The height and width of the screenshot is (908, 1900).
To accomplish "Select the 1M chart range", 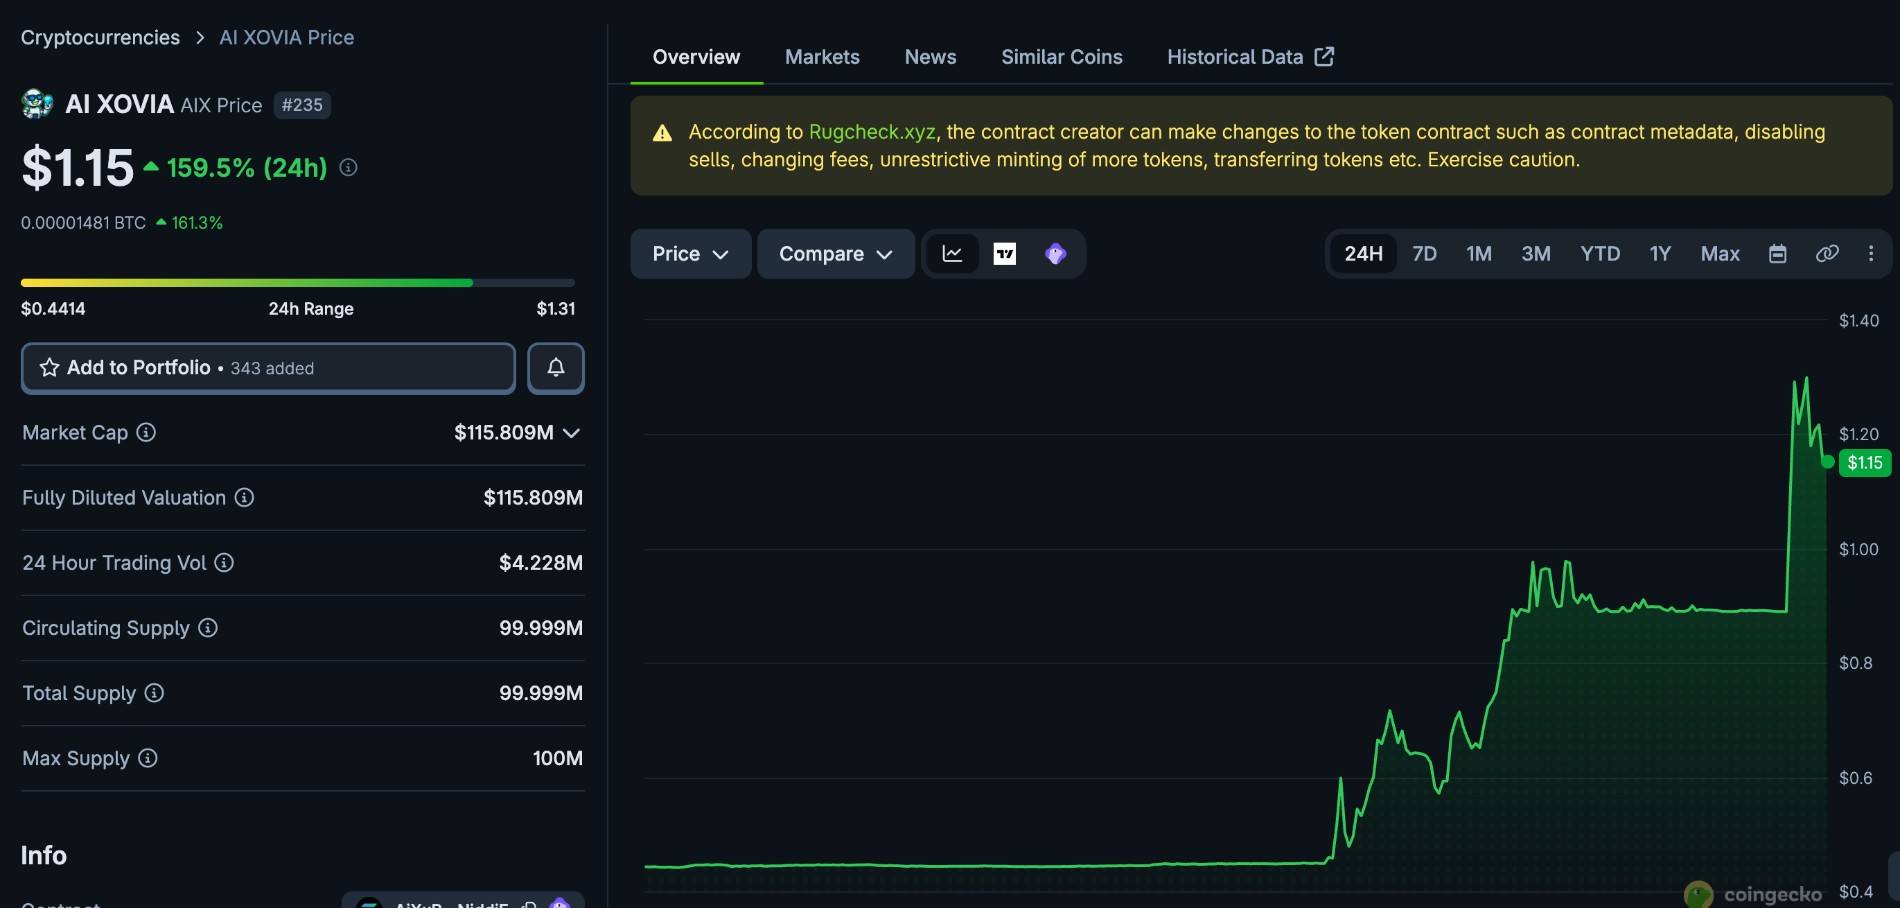I will 1479,254.
